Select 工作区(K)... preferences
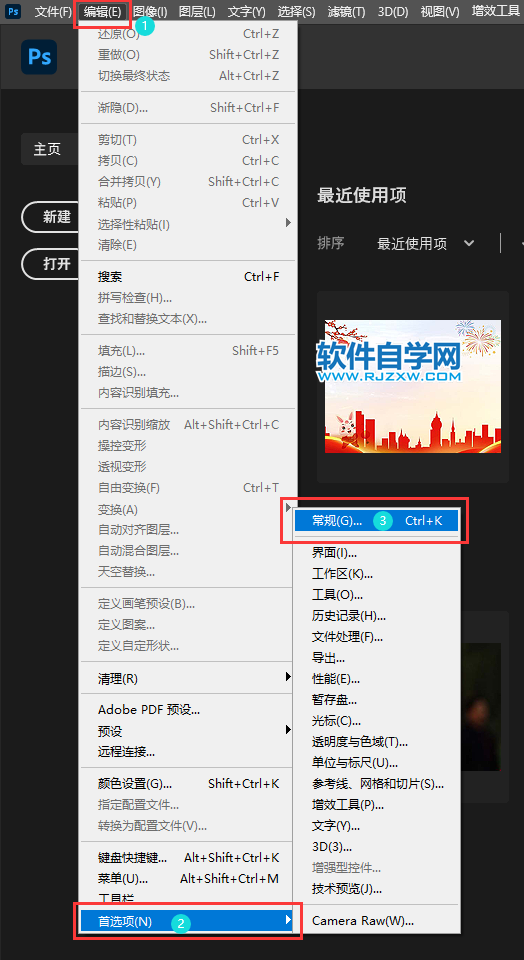This screenshot has width=524, height=960. (x=376, y=574)
